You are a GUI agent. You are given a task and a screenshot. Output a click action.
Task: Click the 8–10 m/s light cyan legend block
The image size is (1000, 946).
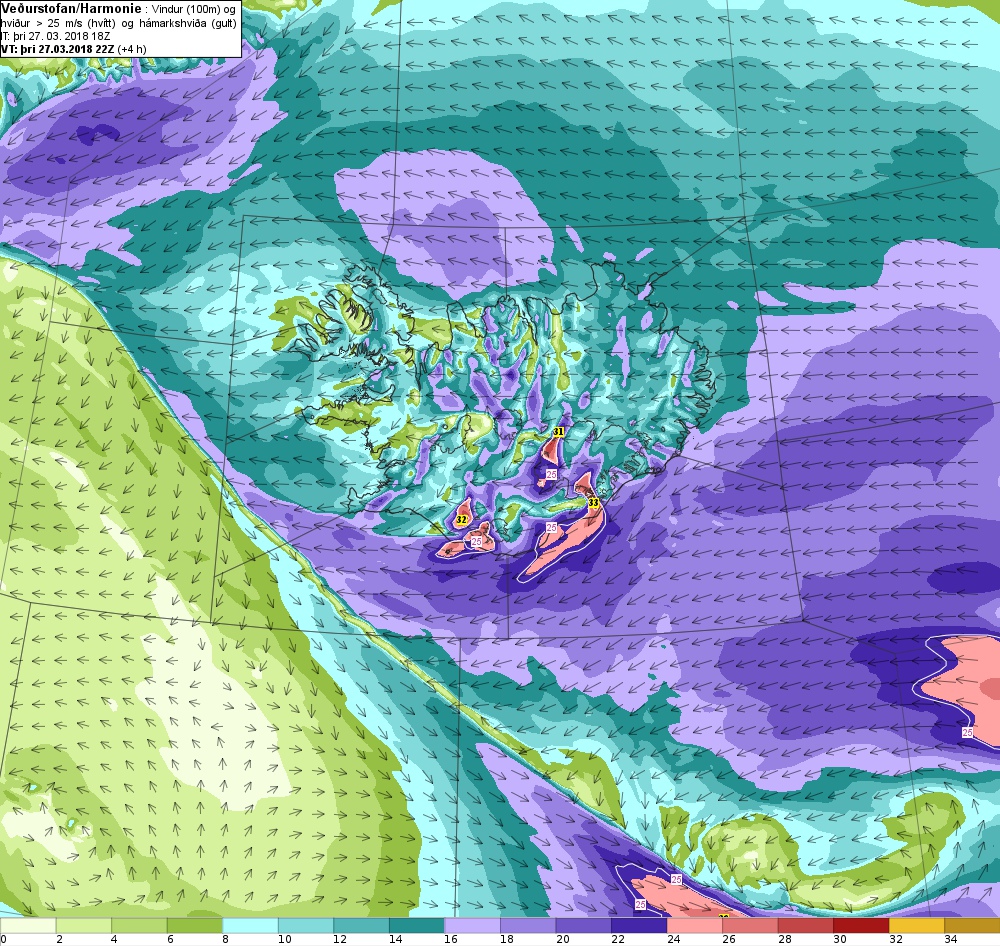(x=250, y=925)
